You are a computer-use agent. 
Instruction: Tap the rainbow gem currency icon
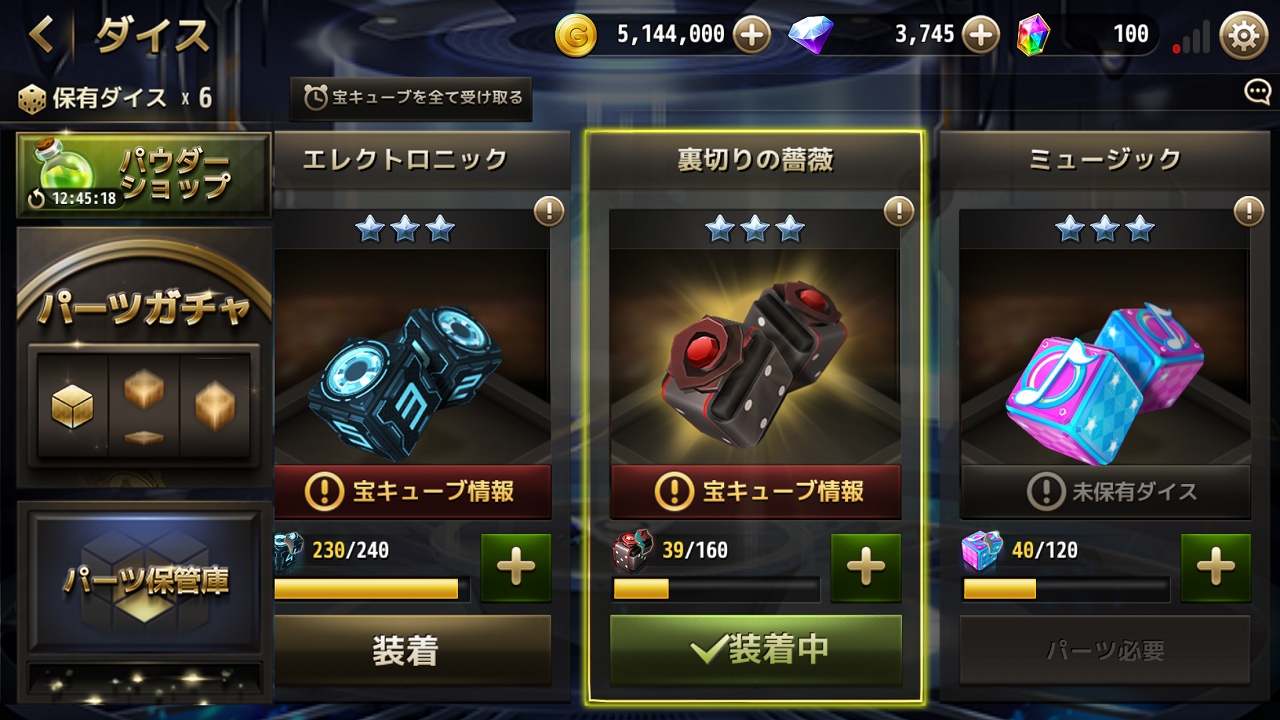point(1034,36)
